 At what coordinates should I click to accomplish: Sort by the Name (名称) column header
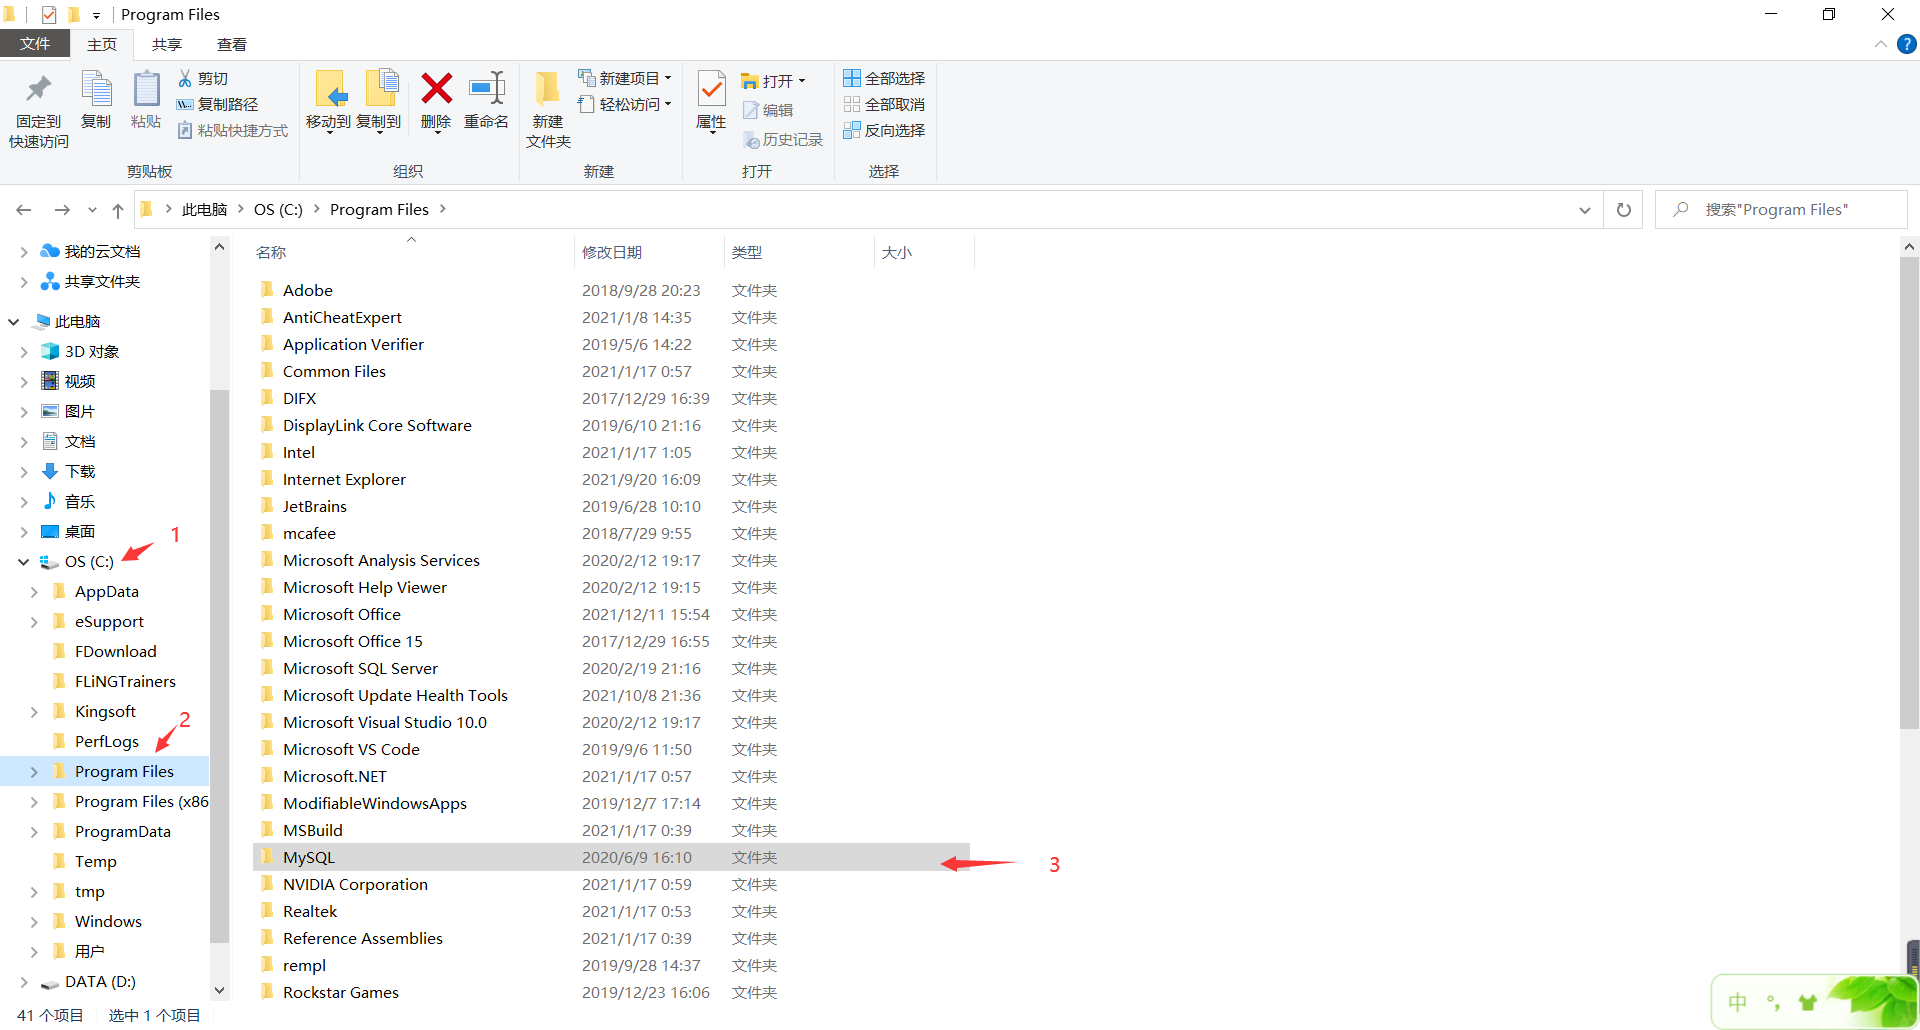413,252
